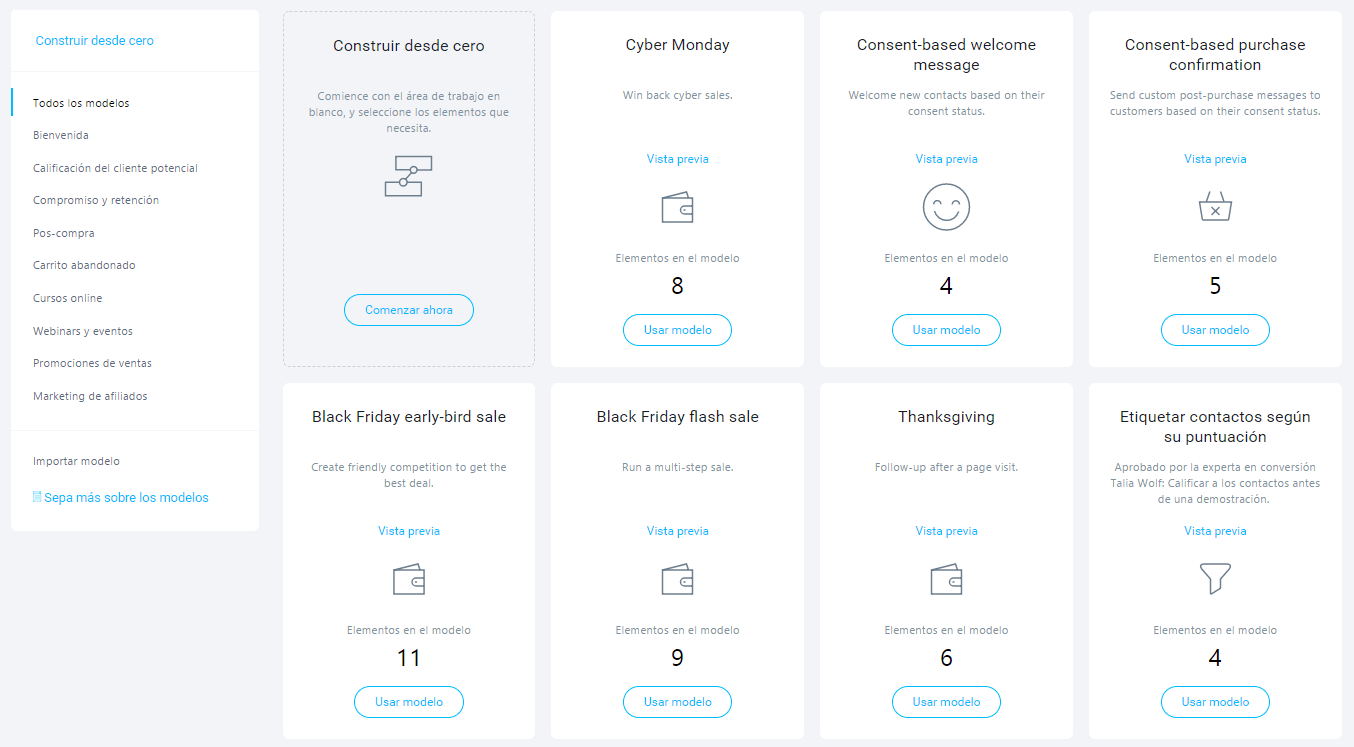
Task: Use the Cyber Monday template
Action: click(677, 330)
